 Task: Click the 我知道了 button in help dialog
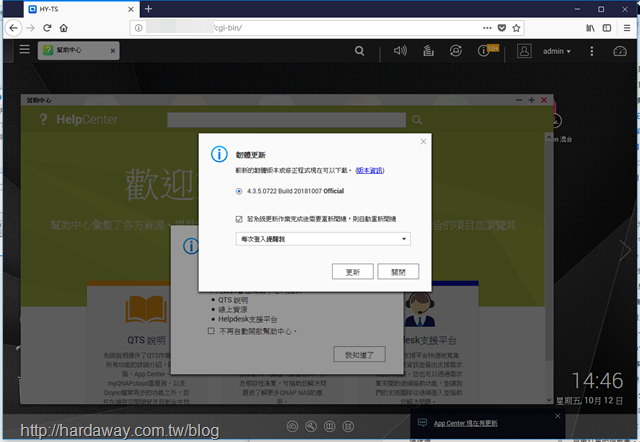coord(359,355)
